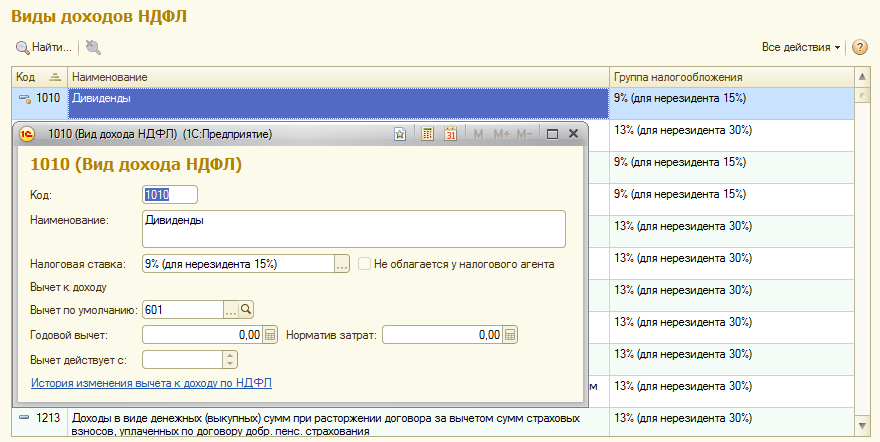Click the Вычет по умолчанию field 601
This screenshot has width=880, height=442.
click(183, 309)
